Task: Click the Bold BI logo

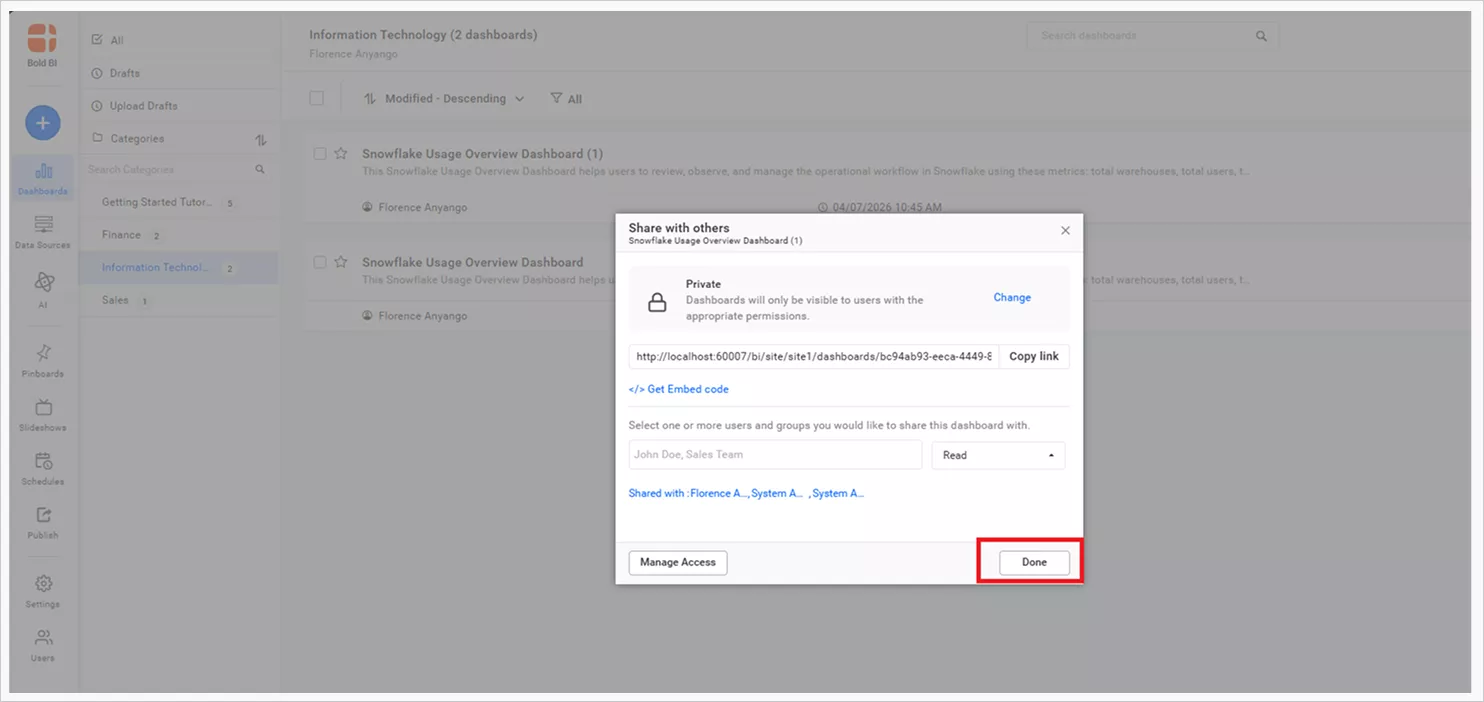Action: tap(42, 38)
